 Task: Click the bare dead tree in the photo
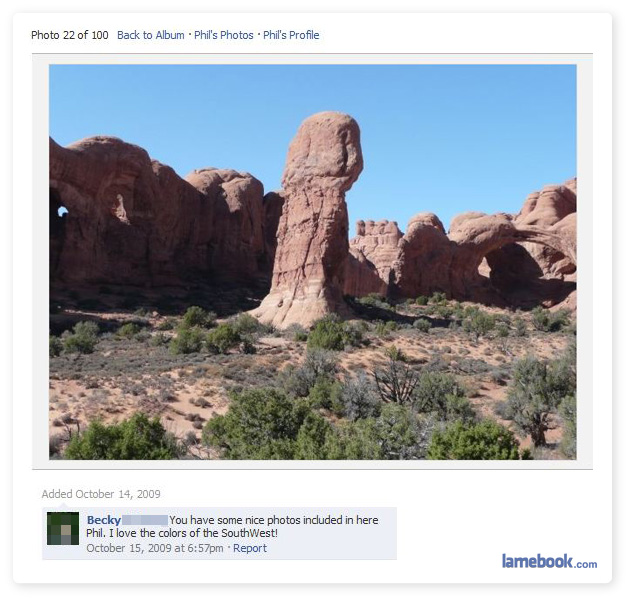(396, 380)
